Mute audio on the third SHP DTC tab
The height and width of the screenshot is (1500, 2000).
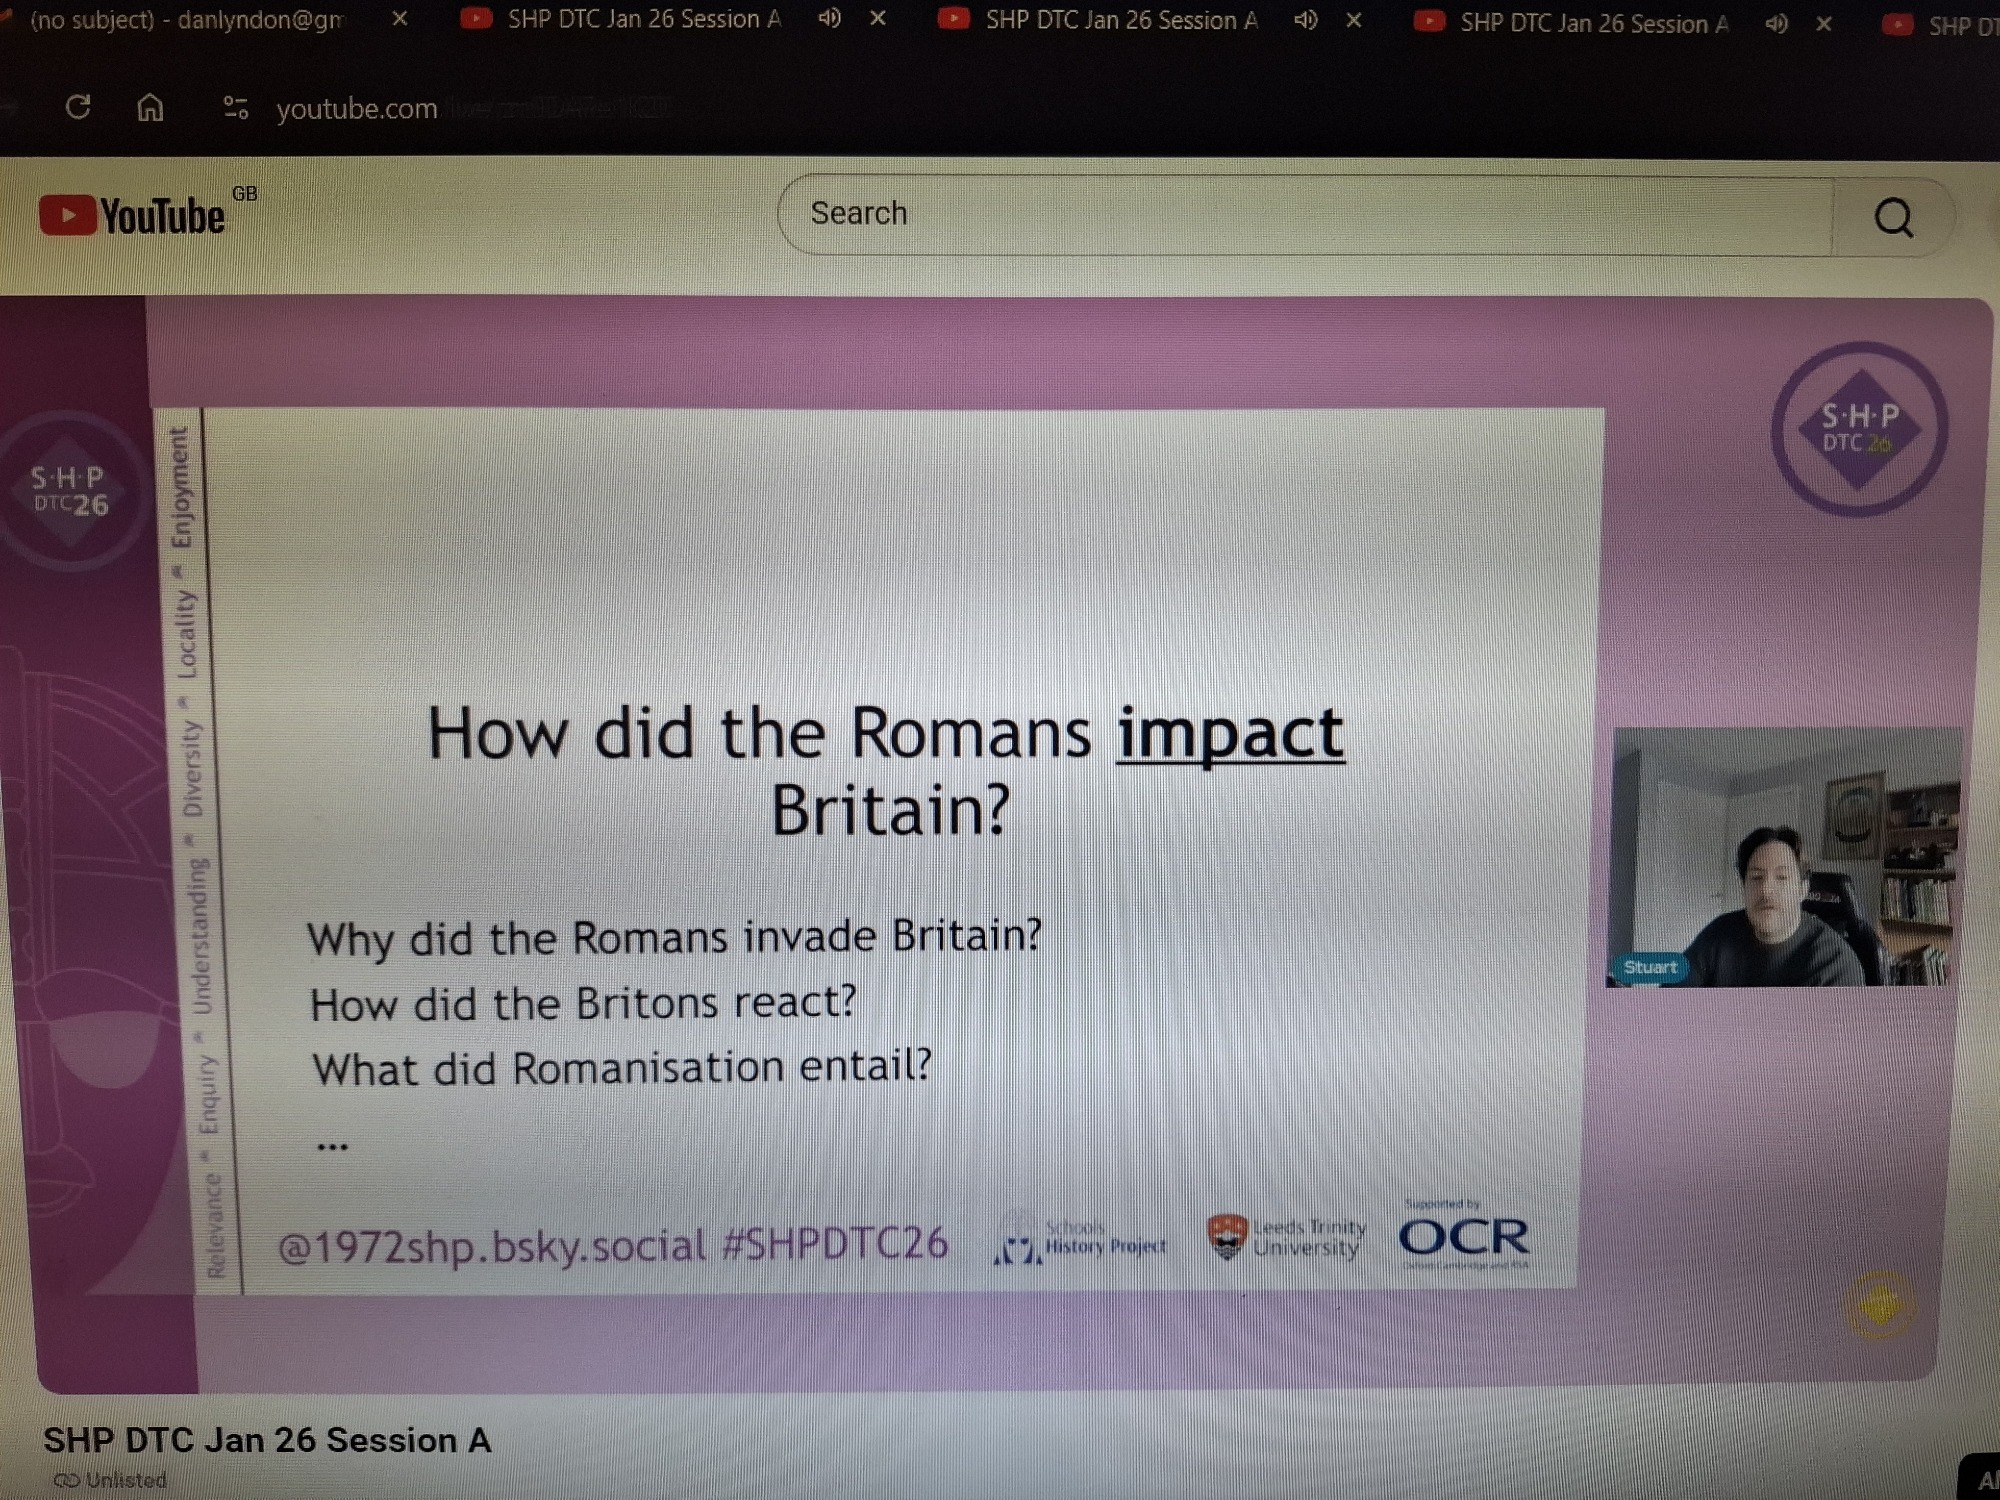tap(1776, 24)
